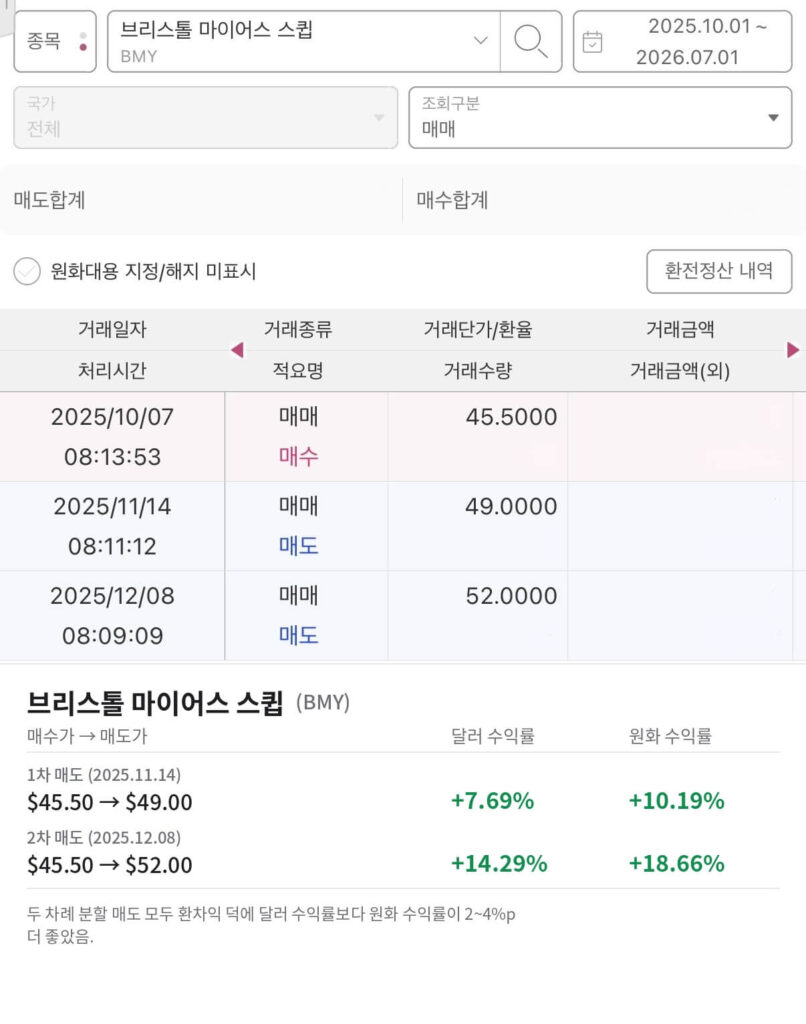Viewport: 806px width, 1024px height.
Task: Click the search magnifier icon
Action: pos(530,41)
